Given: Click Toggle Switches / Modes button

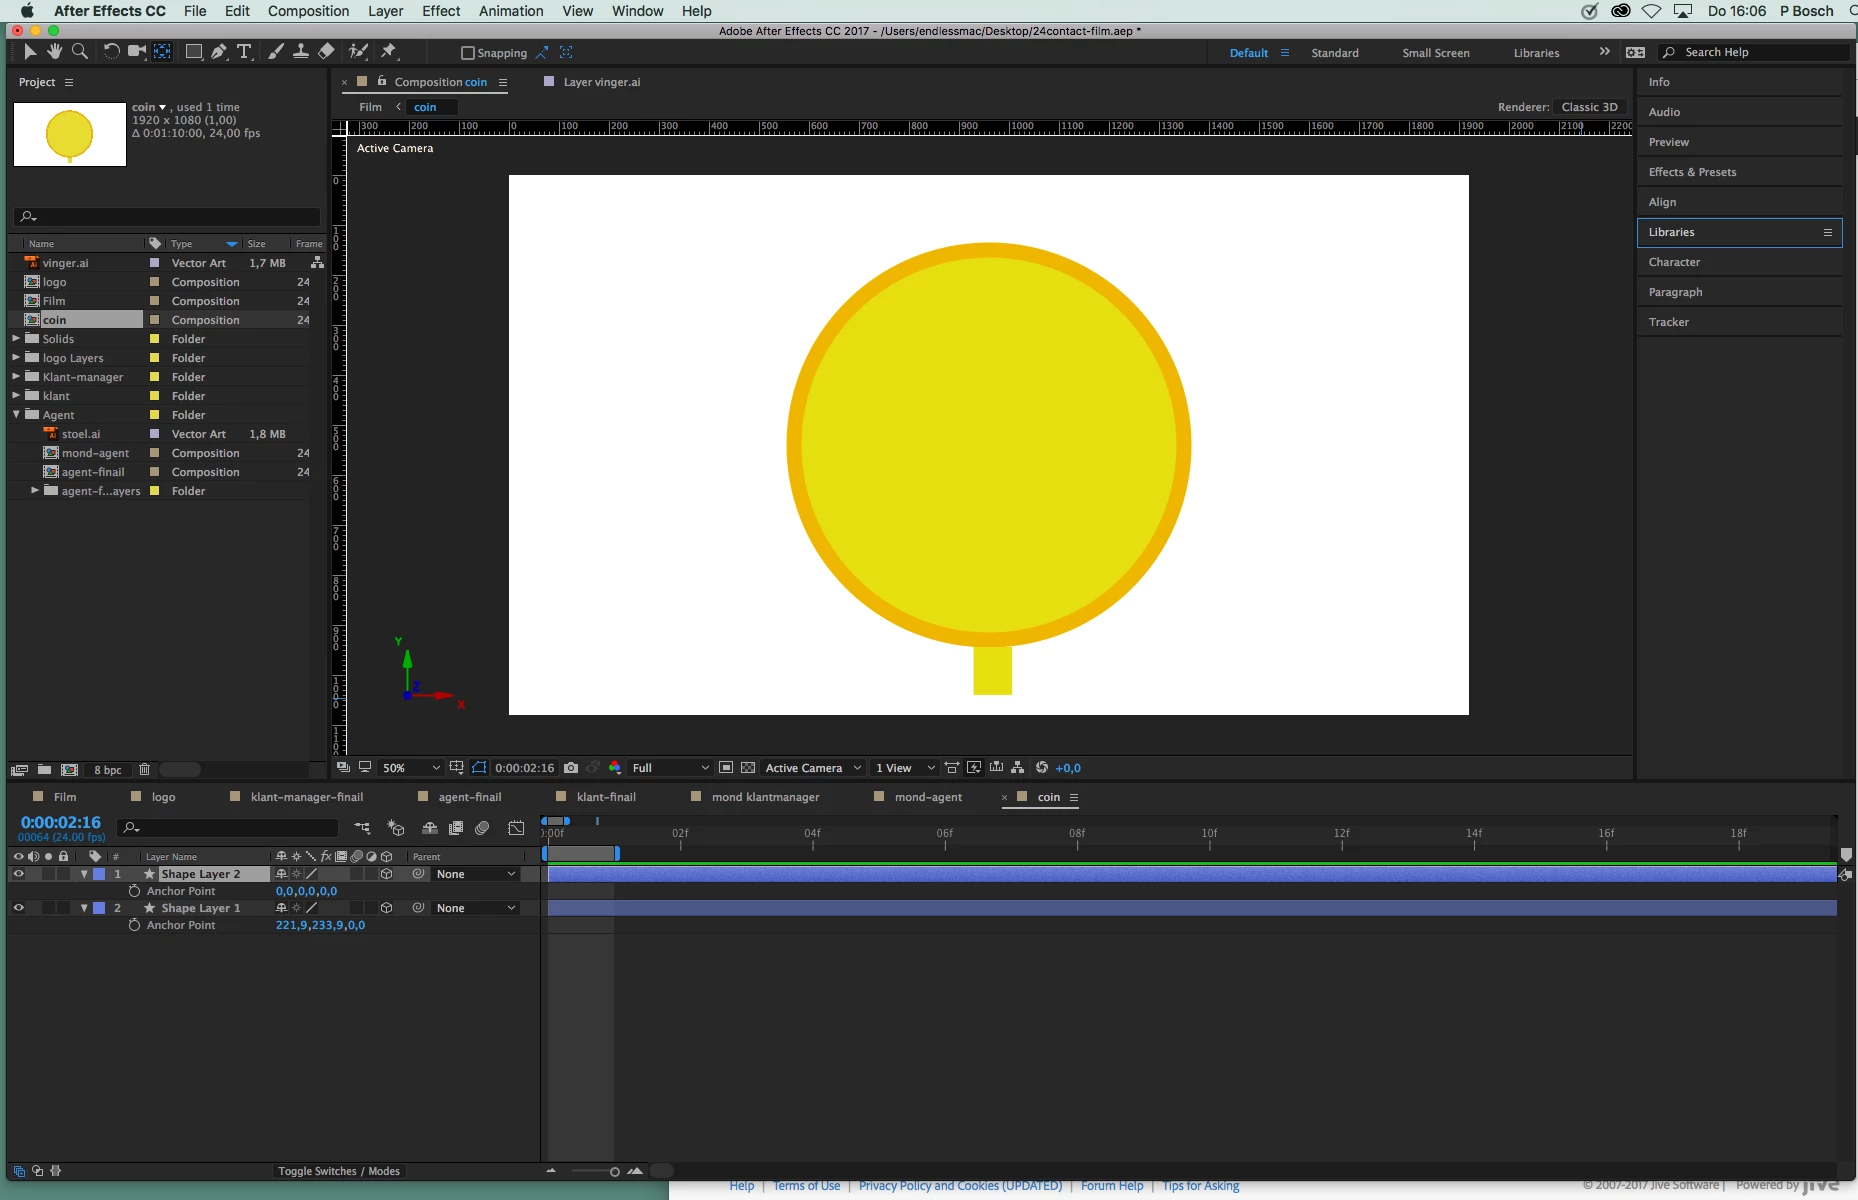Looking at the screenshot, I should pyautogui.click(x=339, y=1171).
